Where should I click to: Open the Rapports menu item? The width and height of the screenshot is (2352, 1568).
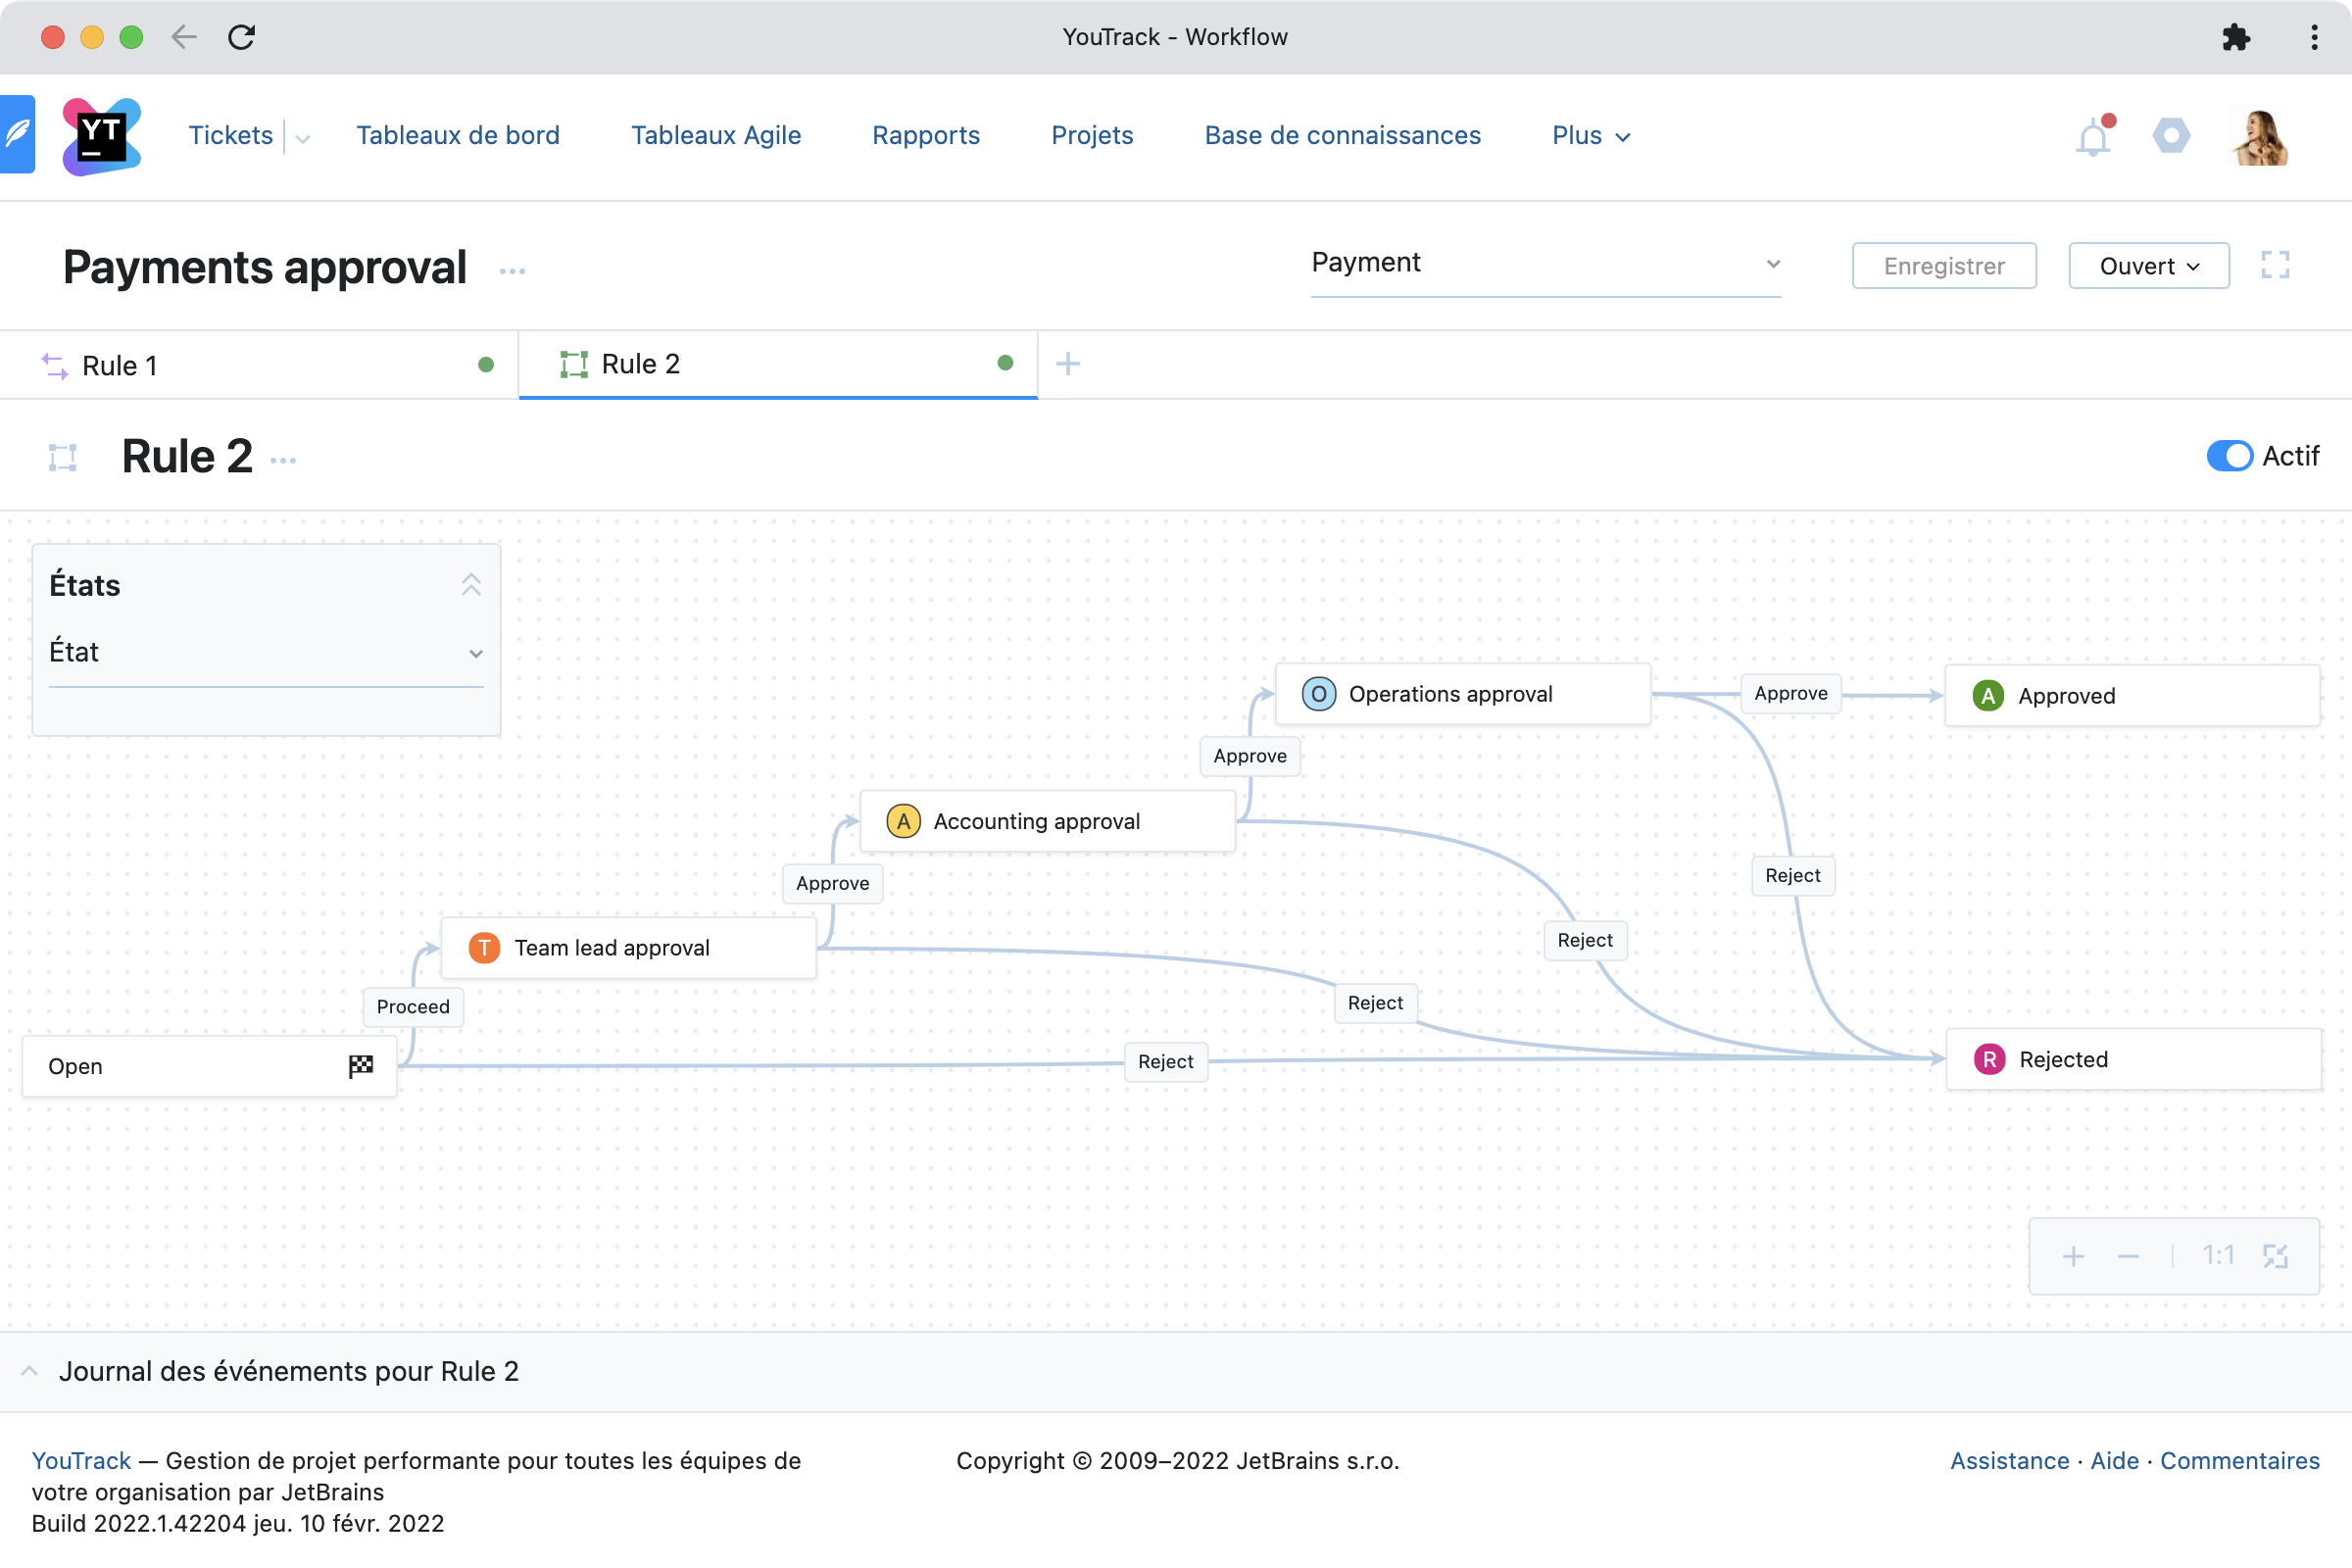click(925, 136)
